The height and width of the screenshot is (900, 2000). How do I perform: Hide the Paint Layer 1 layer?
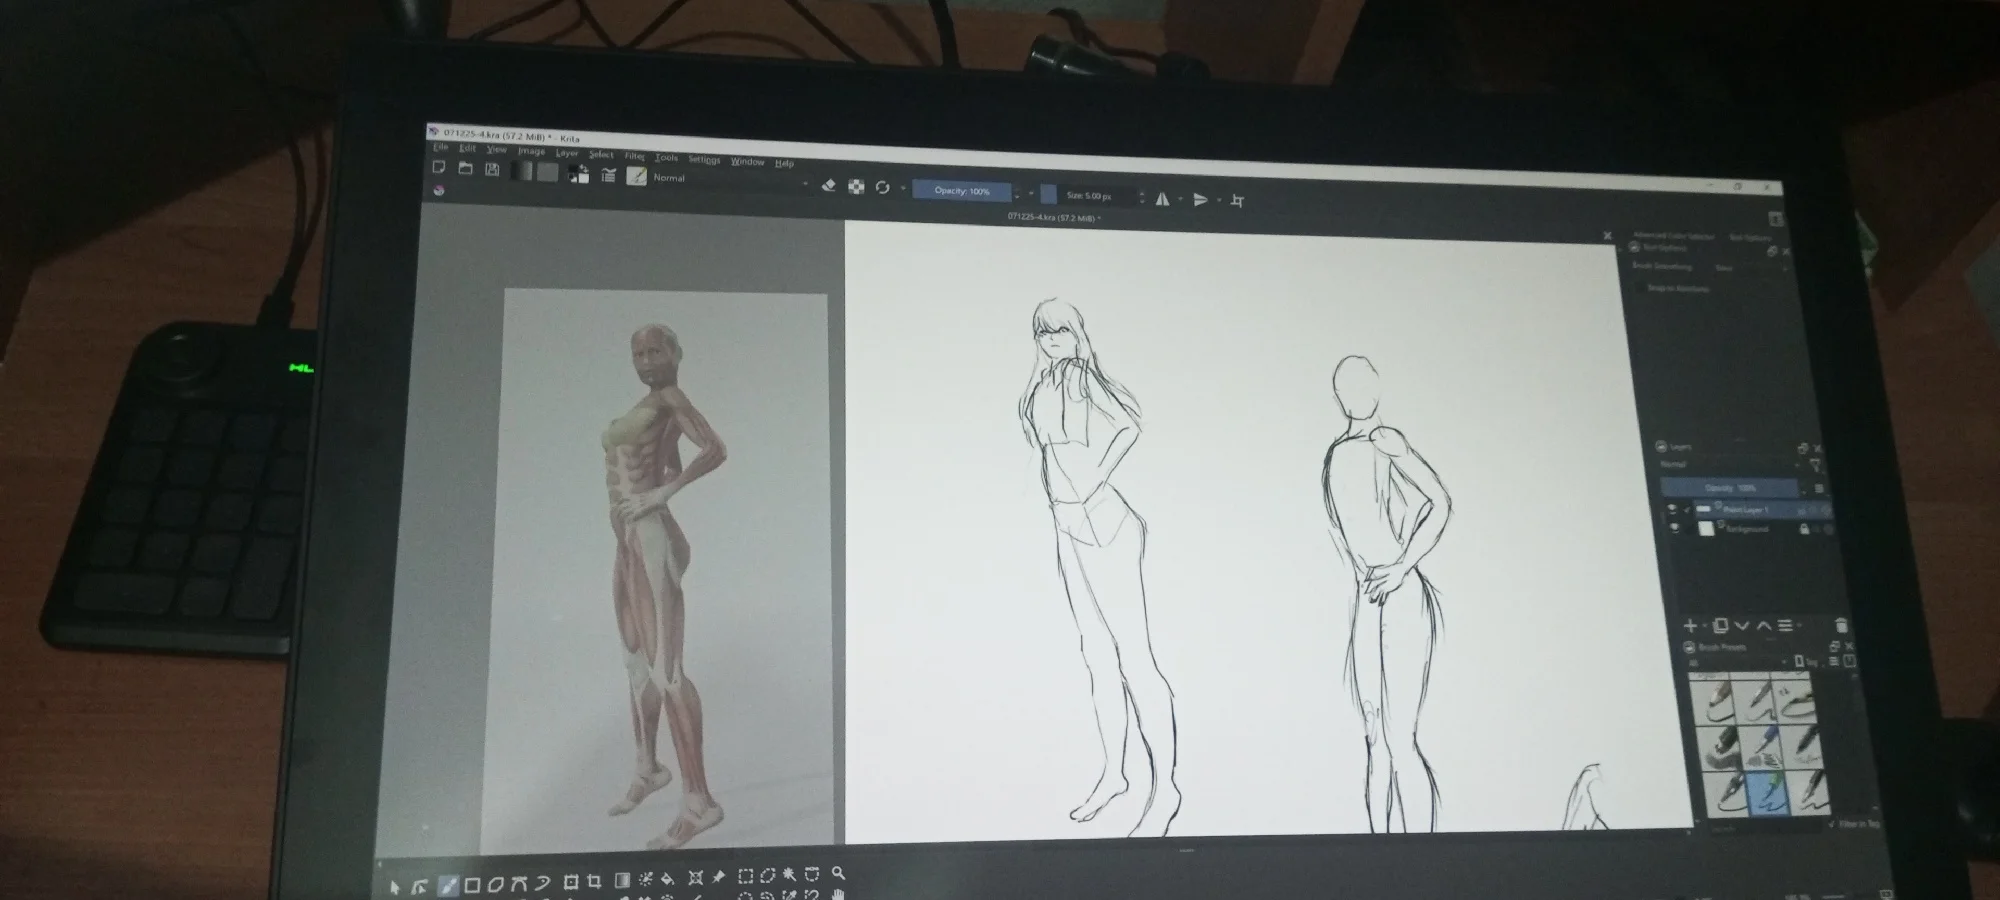pyautogui.click(x=1672, y=509)
